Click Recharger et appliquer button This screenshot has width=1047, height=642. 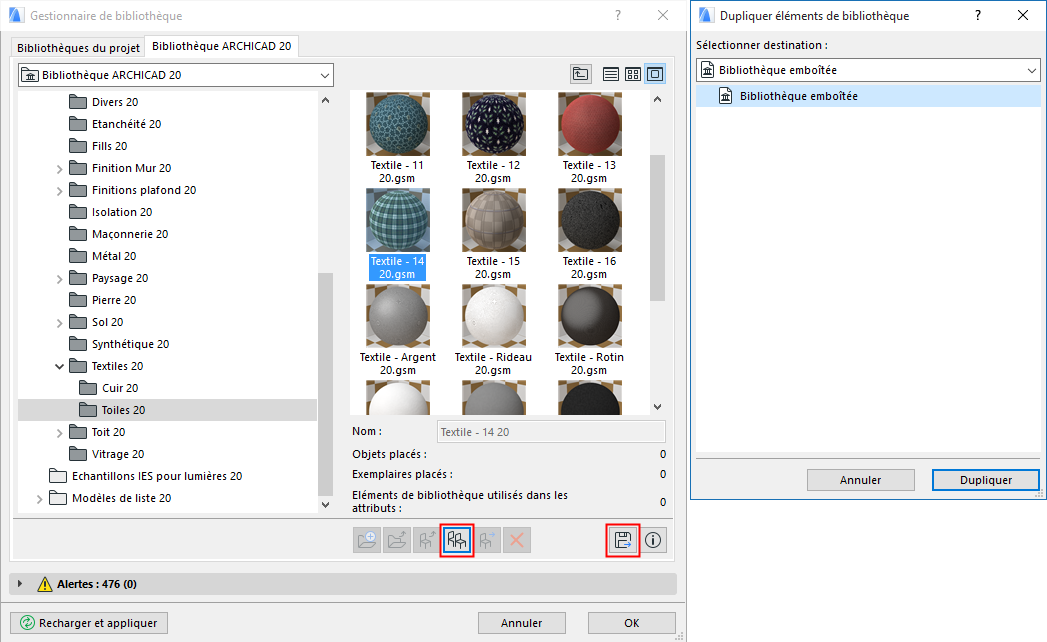[89, 623]
